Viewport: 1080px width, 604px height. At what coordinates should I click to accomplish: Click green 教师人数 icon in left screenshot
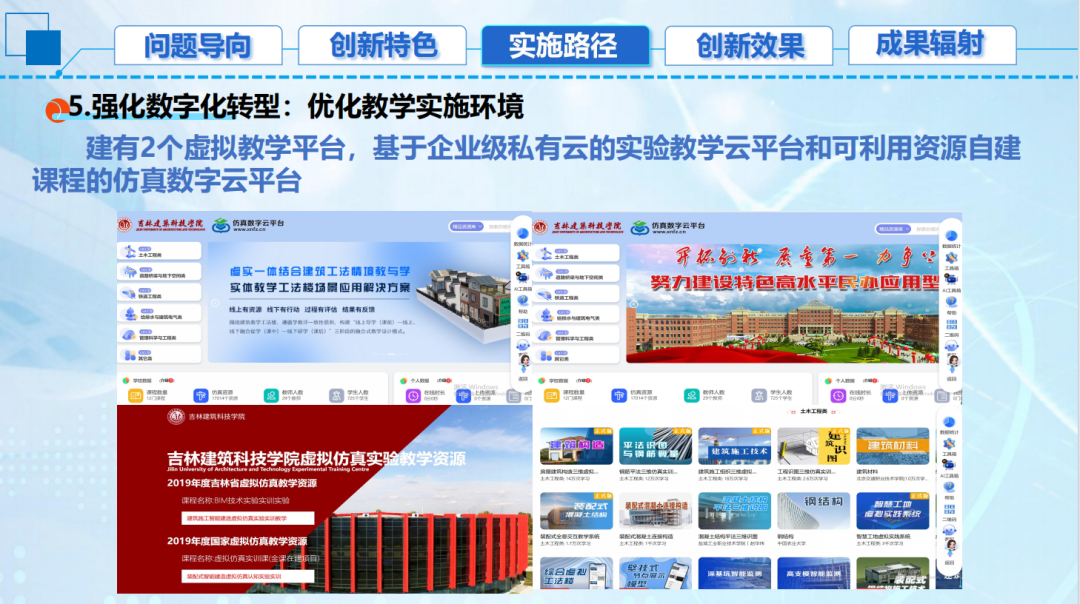[271, 395]
